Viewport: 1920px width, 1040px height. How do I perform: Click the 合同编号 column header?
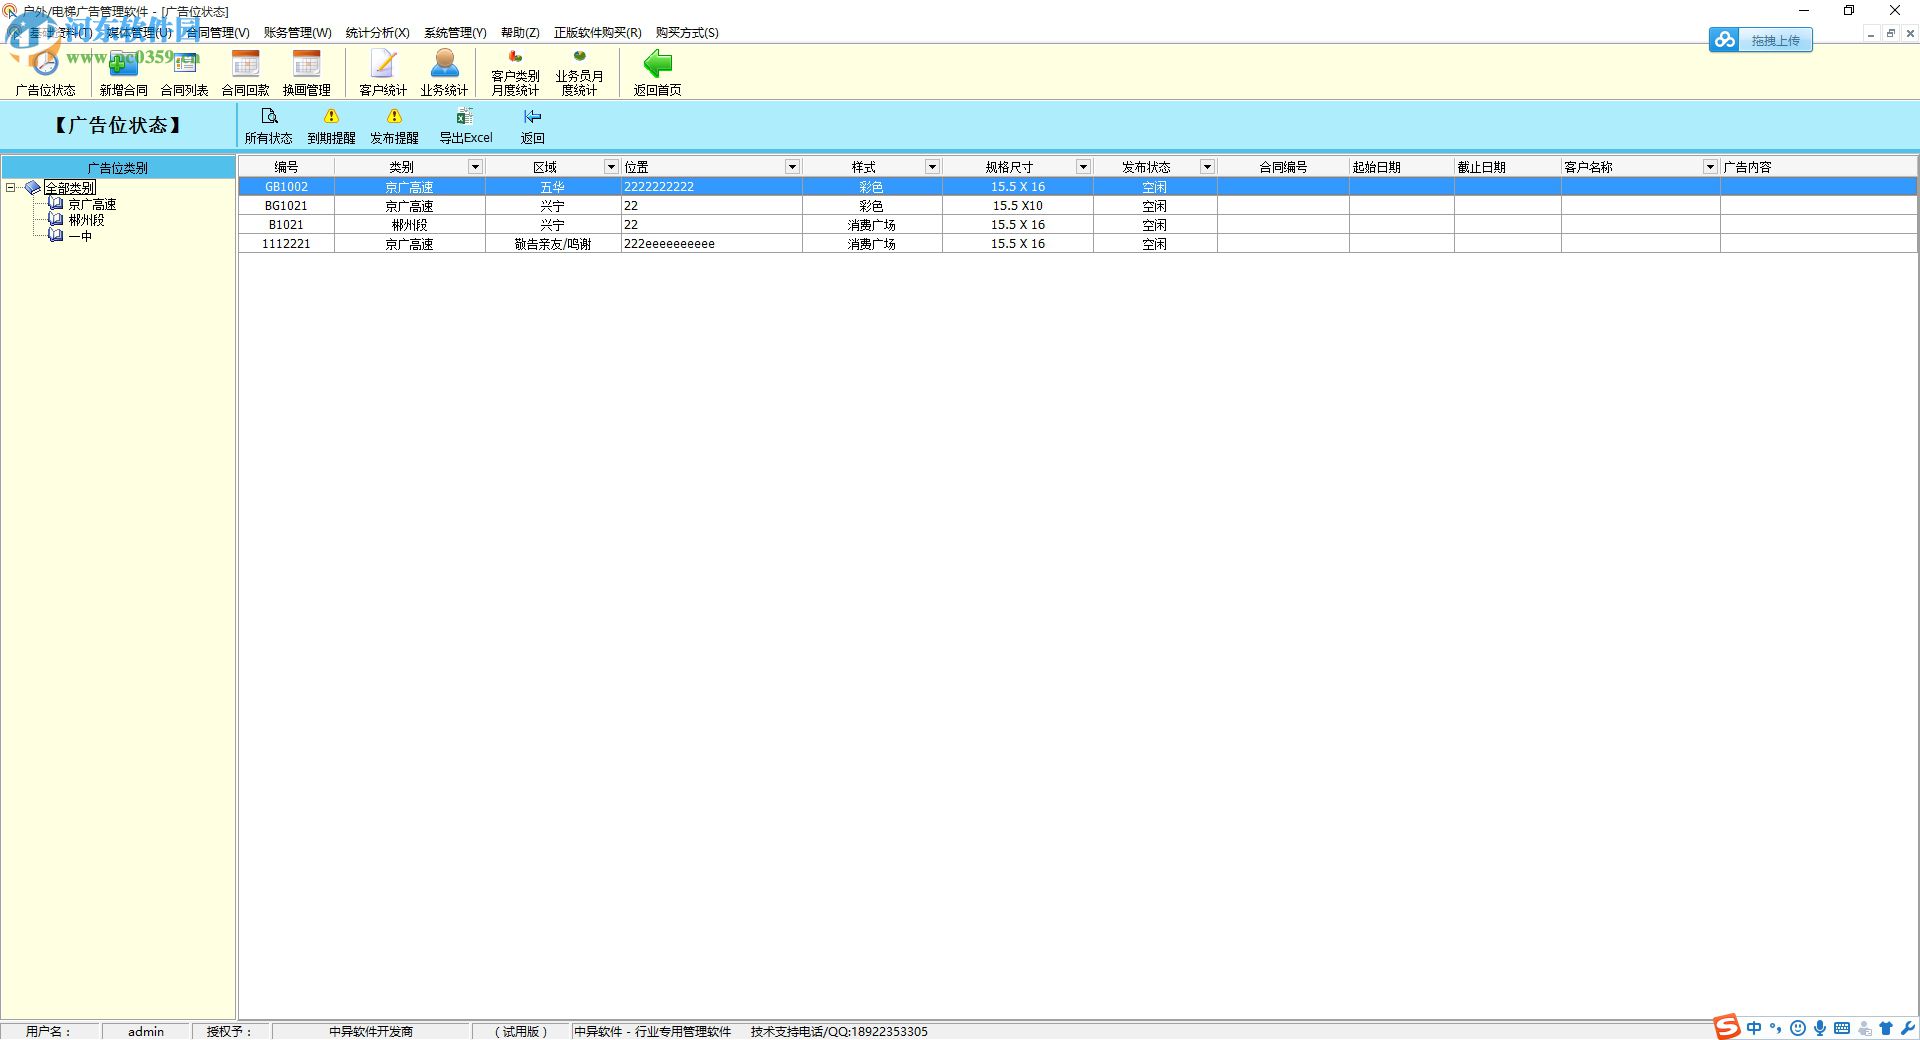(x=1283, y=167)
